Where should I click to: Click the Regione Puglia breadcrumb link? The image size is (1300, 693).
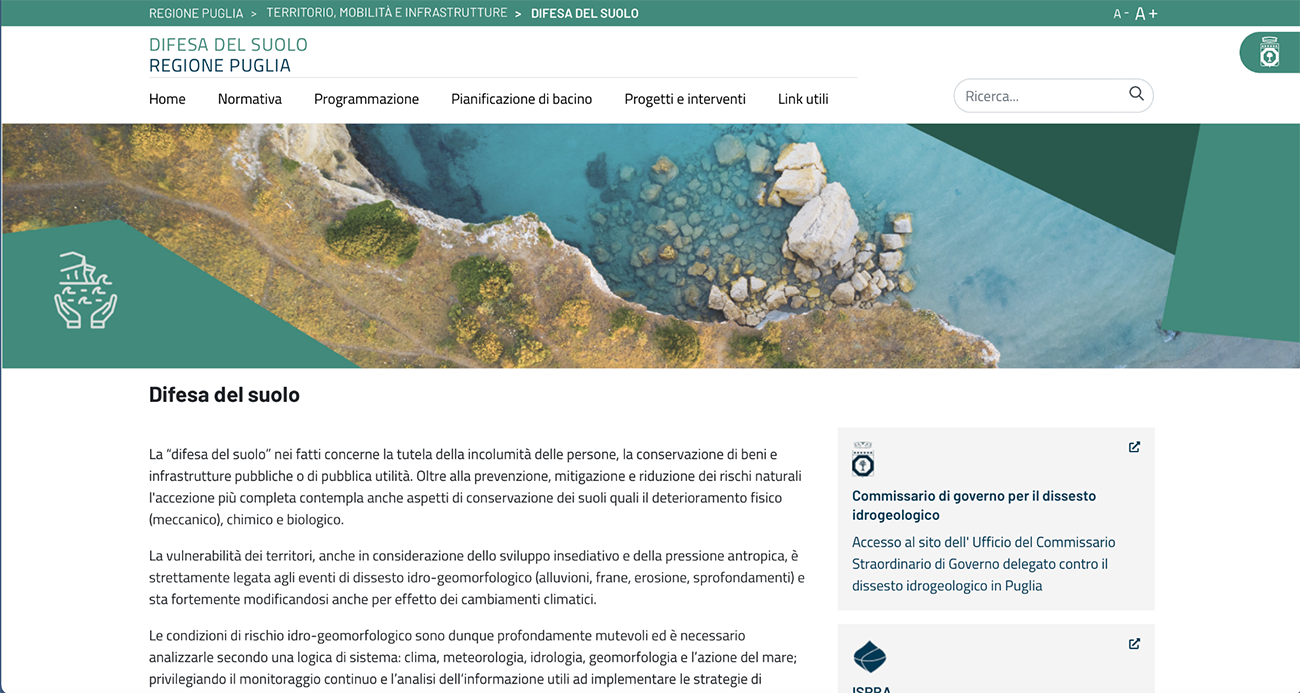(x=196, y=13)
